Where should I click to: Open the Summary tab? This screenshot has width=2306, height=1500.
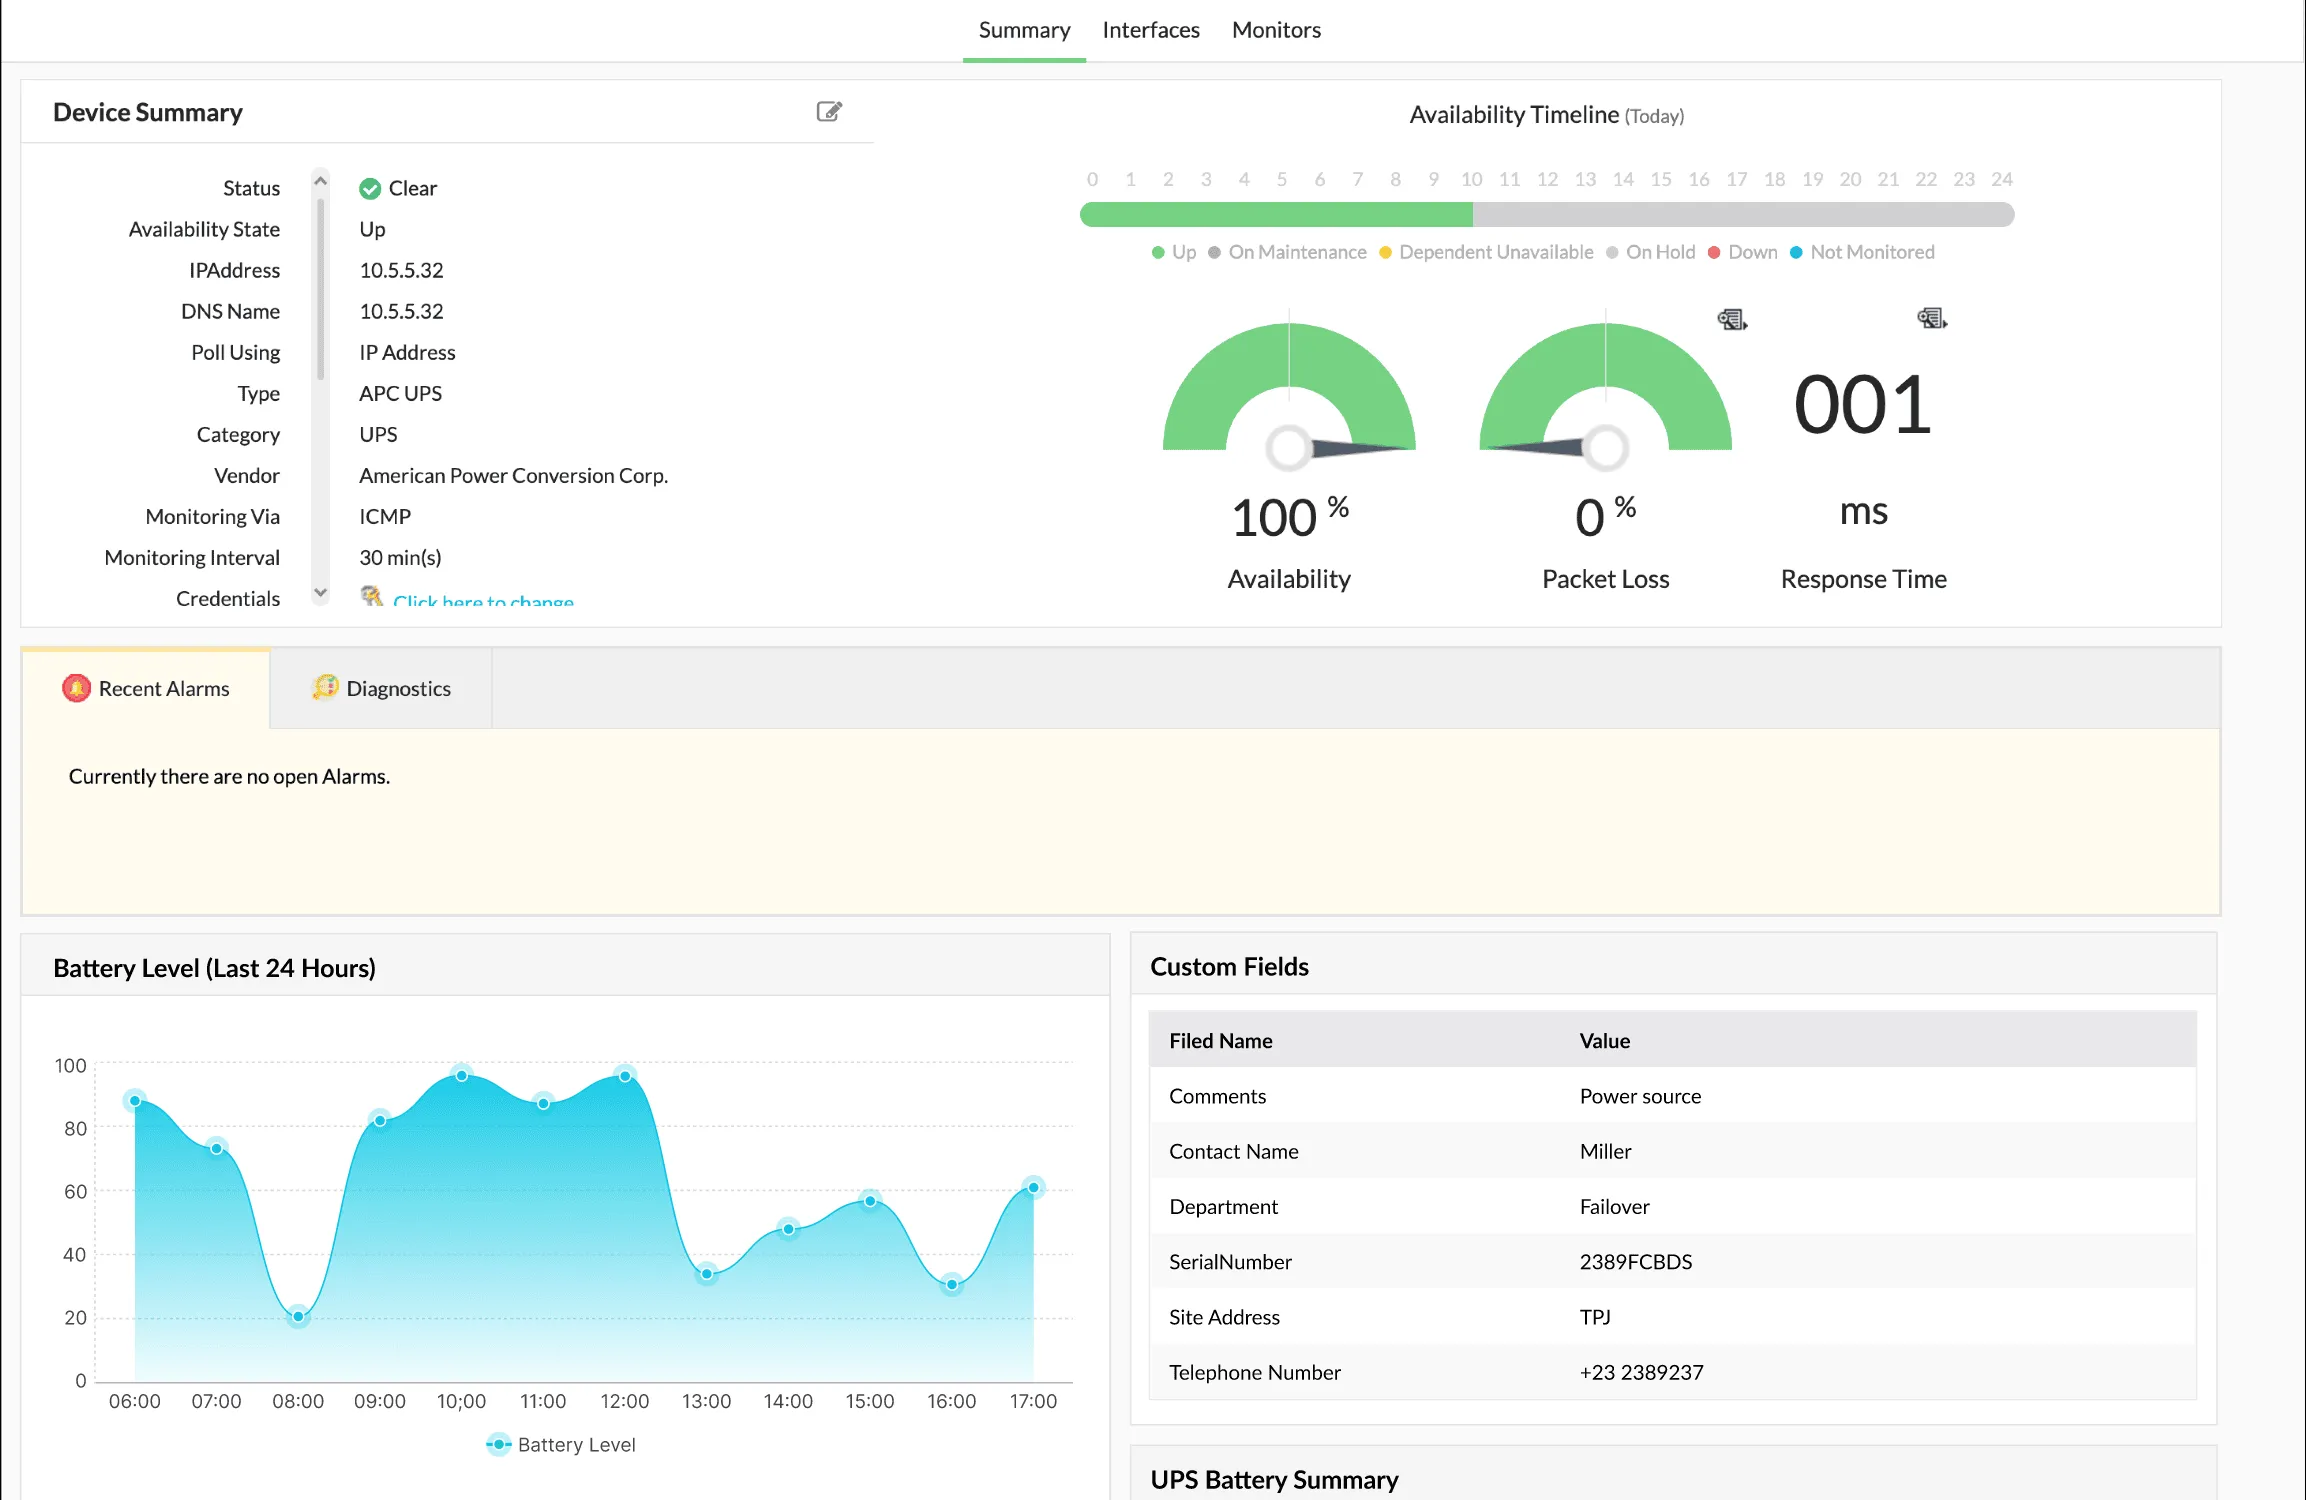pos(1024,29)
